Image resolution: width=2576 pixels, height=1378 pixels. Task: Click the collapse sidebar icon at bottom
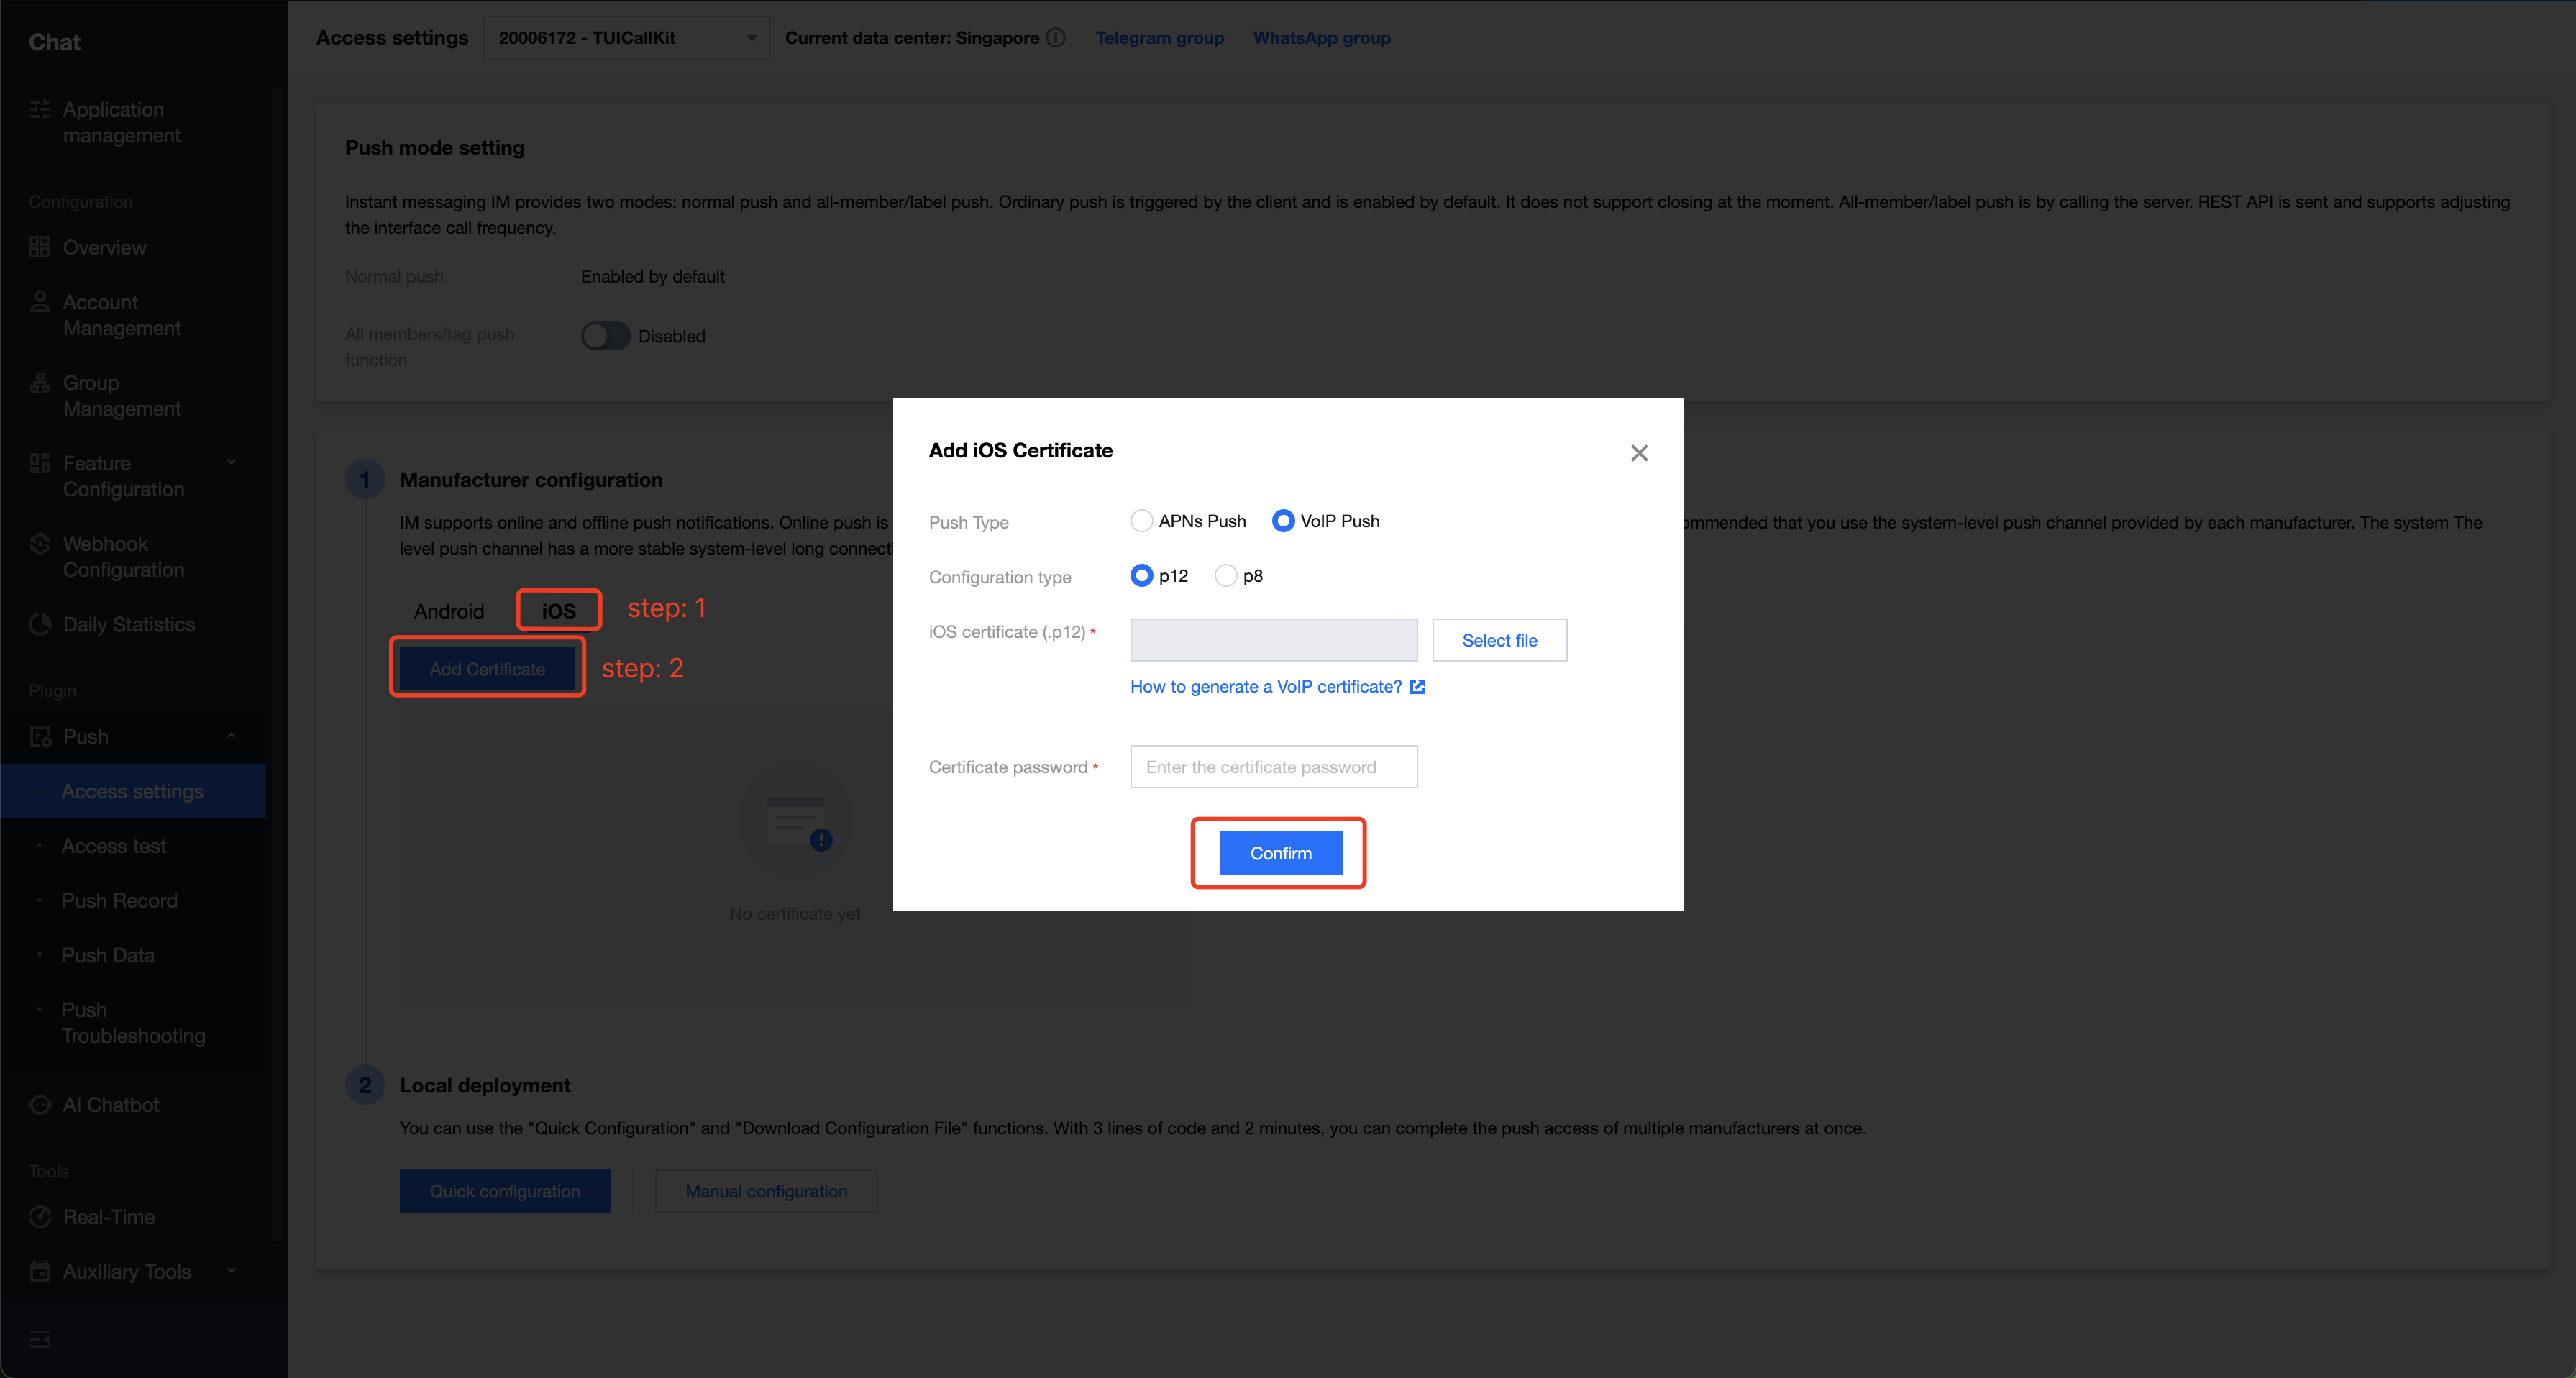tap(40, 1339)
